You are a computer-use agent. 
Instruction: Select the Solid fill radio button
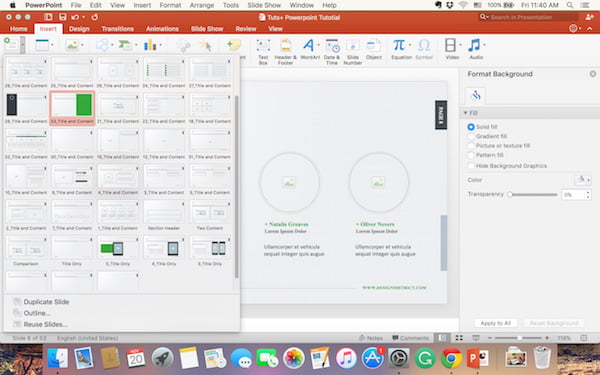[x=471, y=127]
